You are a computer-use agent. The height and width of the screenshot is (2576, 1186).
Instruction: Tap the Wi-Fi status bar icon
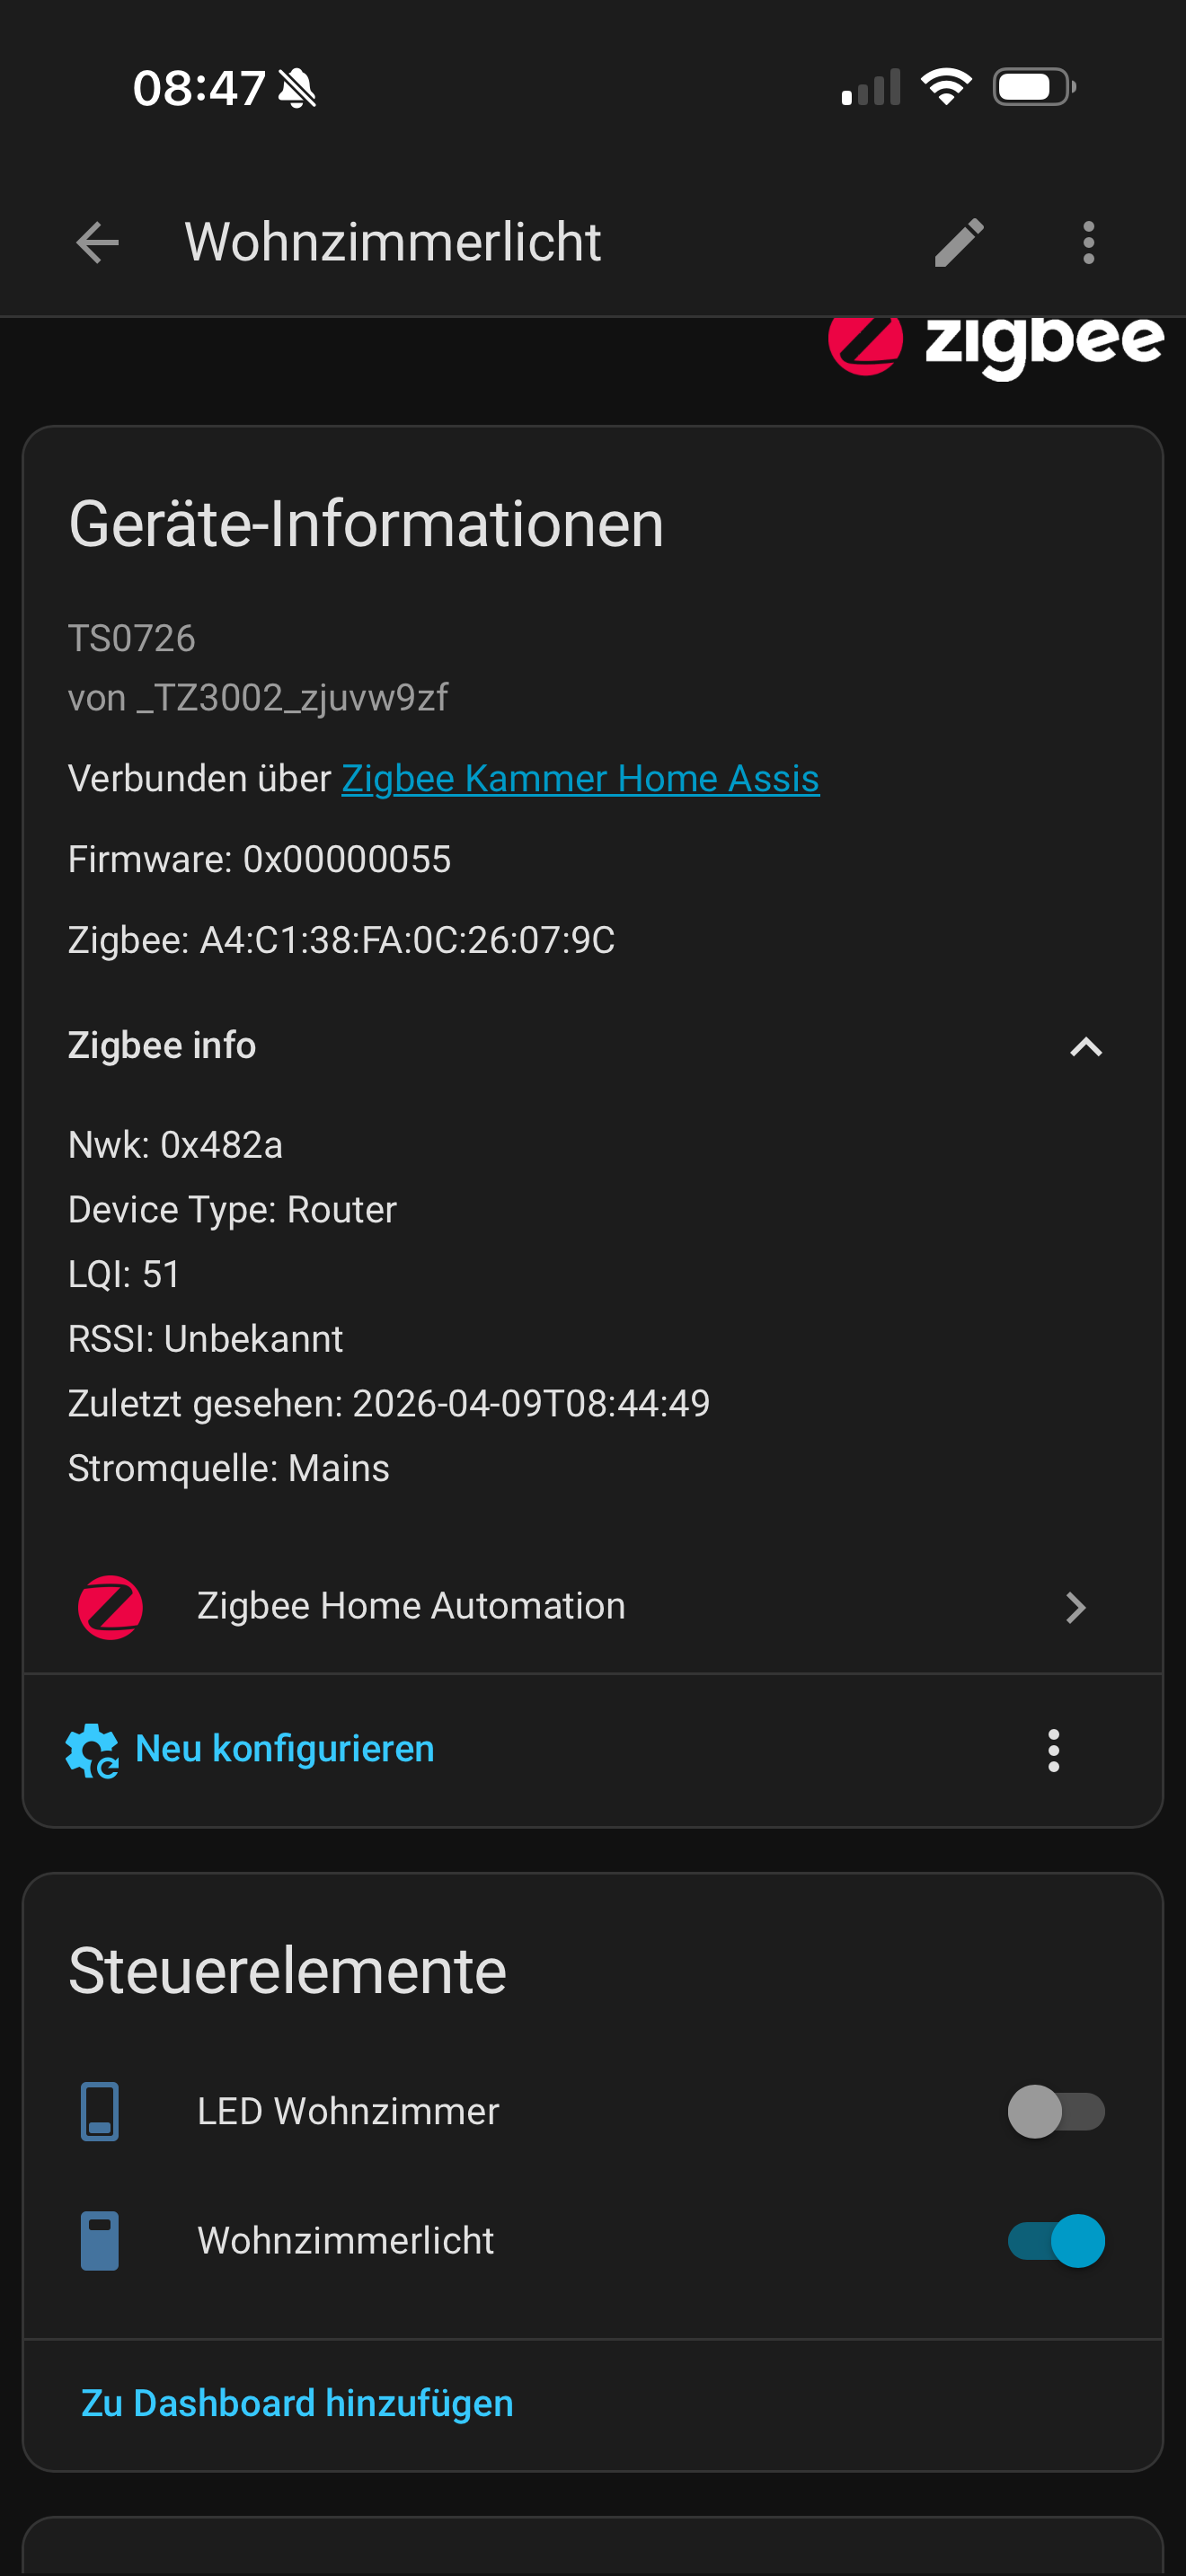coord(946,87)
